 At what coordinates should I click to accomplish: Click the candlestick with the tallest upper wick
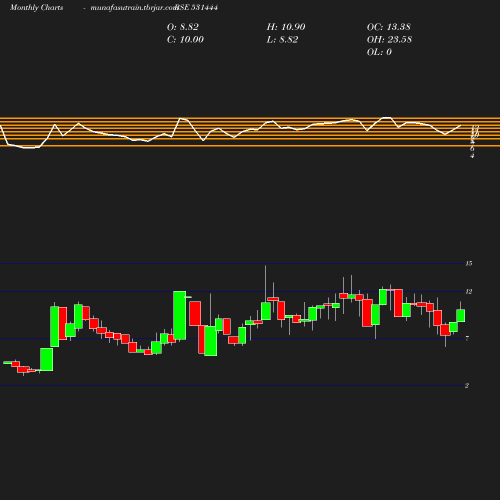266,311
